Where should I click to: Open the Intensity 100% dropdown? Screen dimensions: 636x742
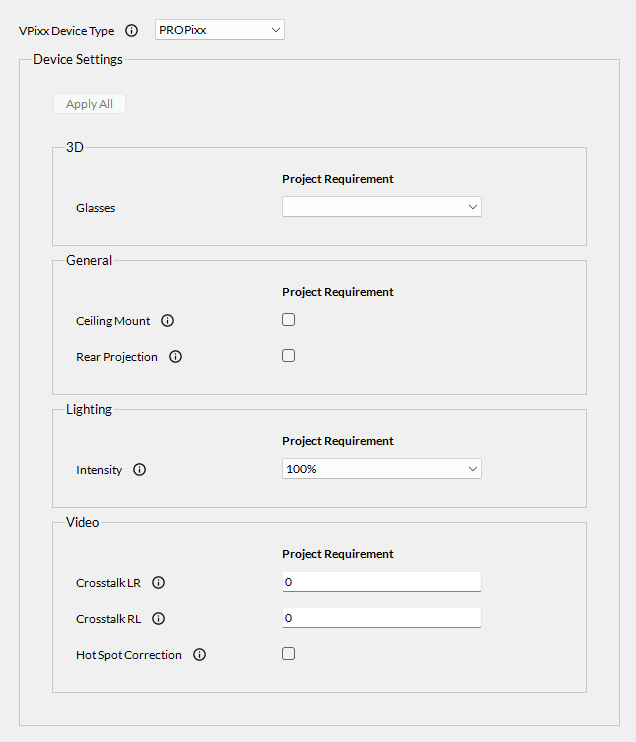381,469
